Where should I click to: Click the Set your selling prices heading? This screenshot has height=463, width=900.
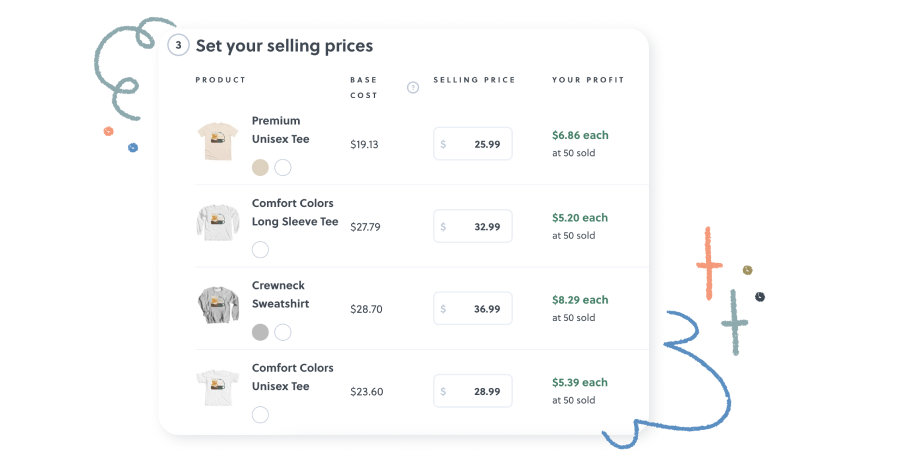(284, 46)
